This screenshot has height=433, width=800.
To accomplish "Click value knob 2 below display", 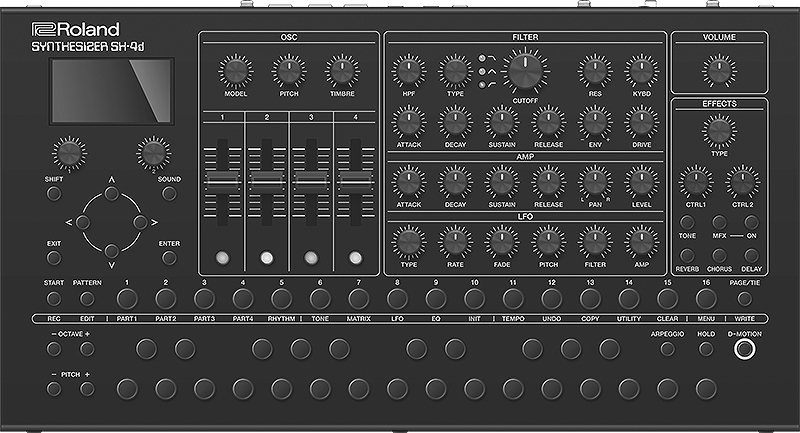I will click(x=154, y=153).
